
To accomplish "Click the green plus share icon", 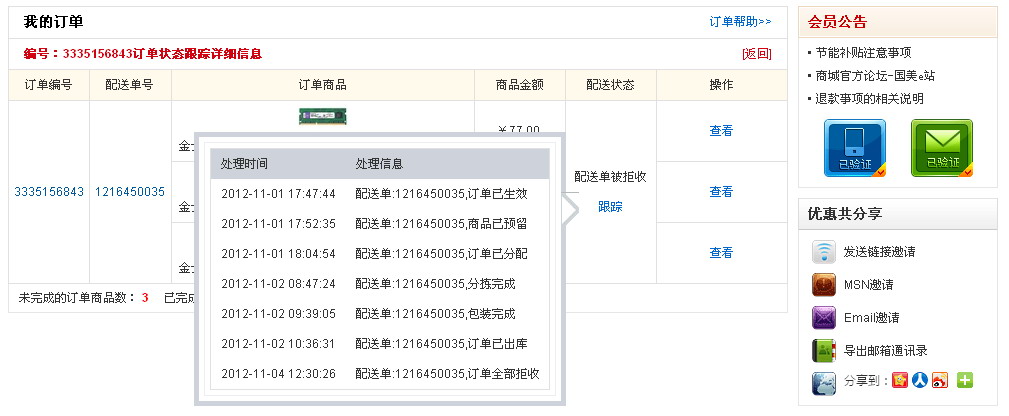I will click(964, 380).
